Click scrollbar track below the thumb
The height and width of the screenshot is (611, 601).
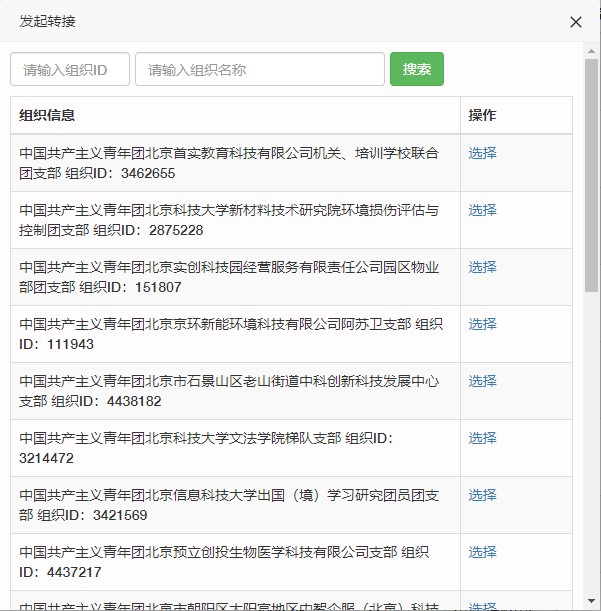click(591, 450)
